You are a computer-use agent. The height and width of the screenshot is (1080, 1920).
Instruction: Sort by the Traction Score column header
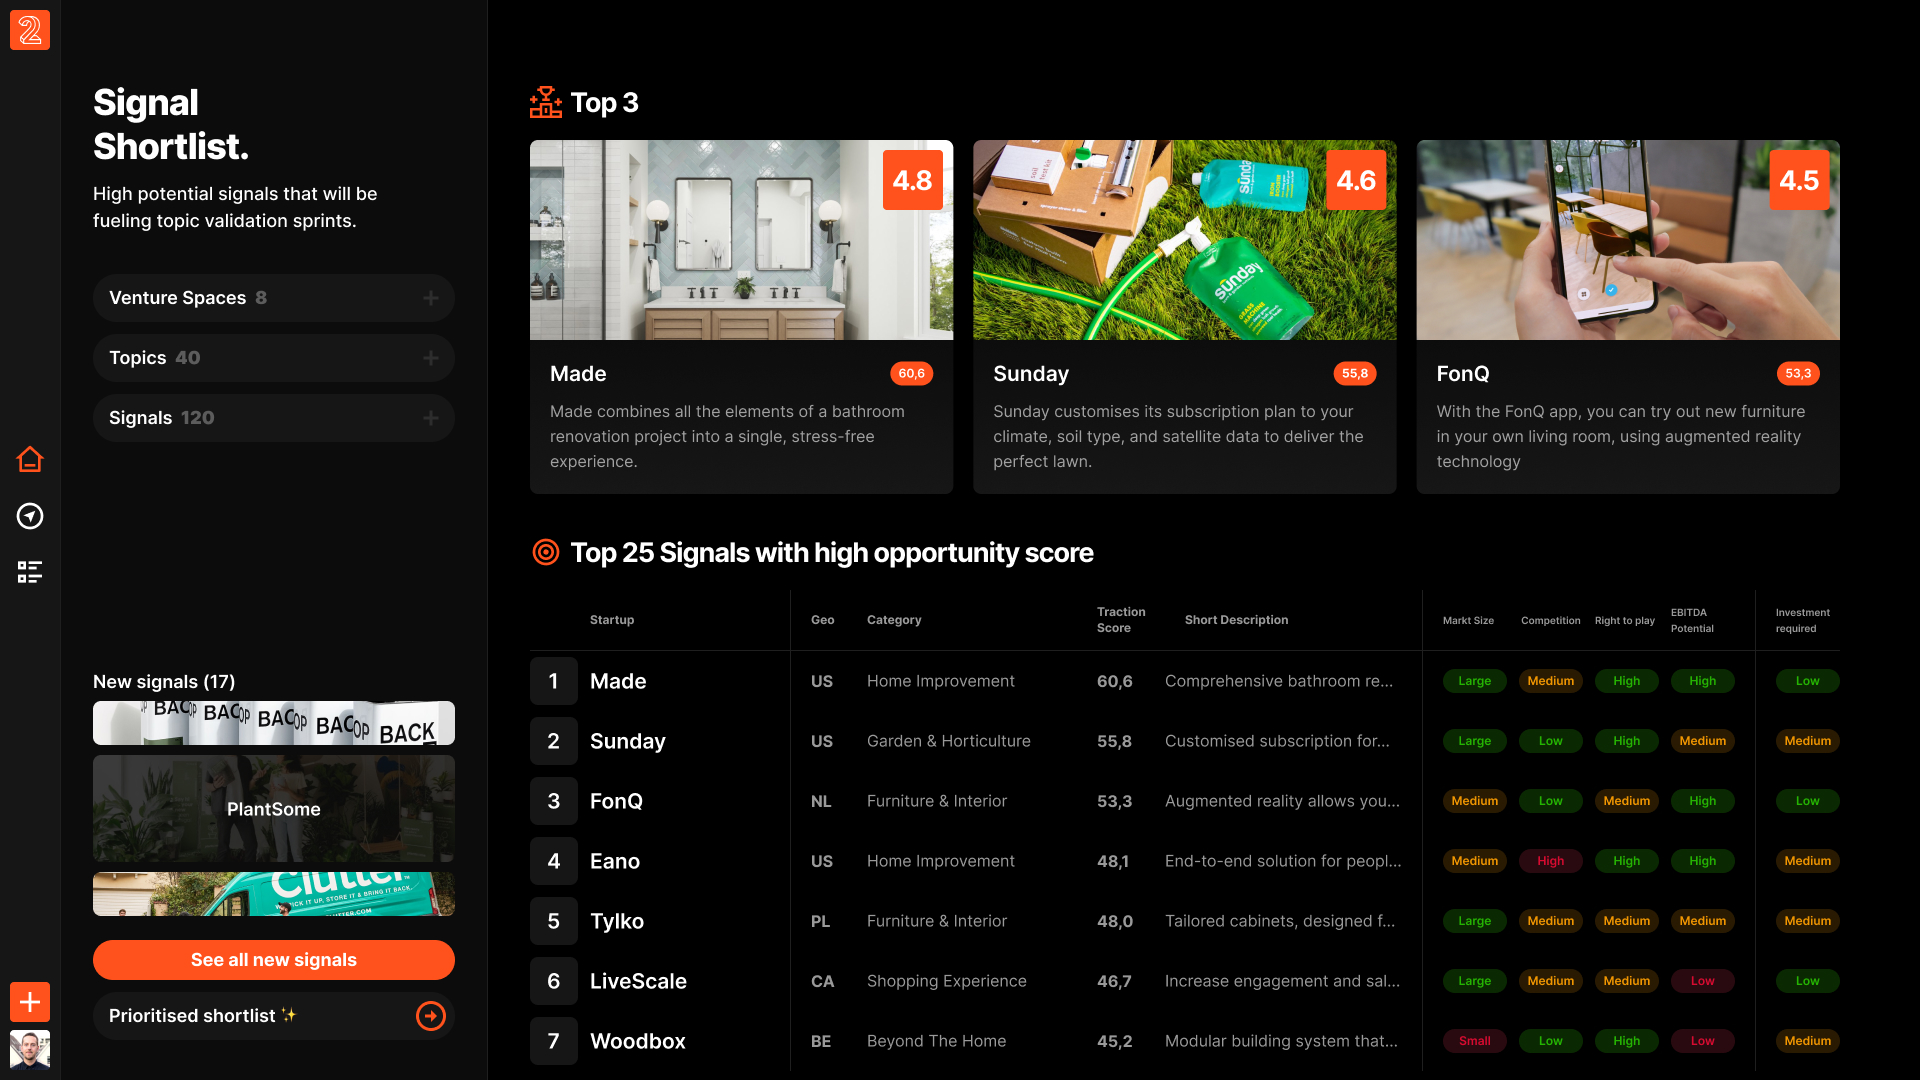pos(1121,620)
